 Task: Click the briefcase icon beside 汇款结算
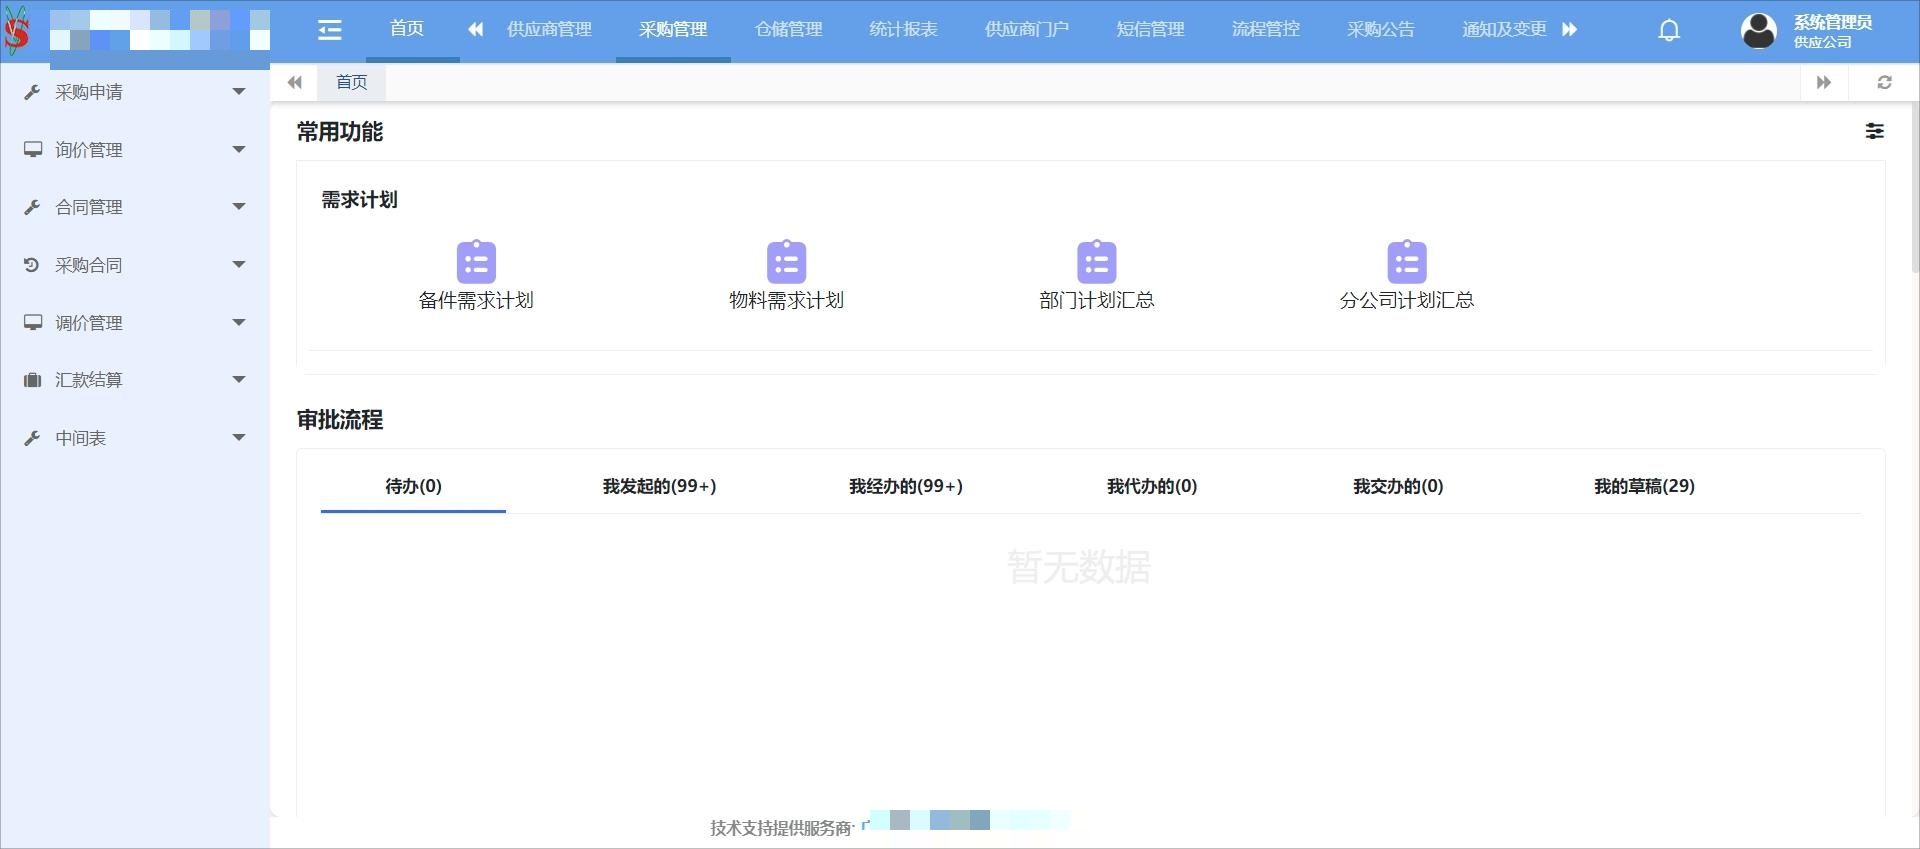tap(33, 380)
